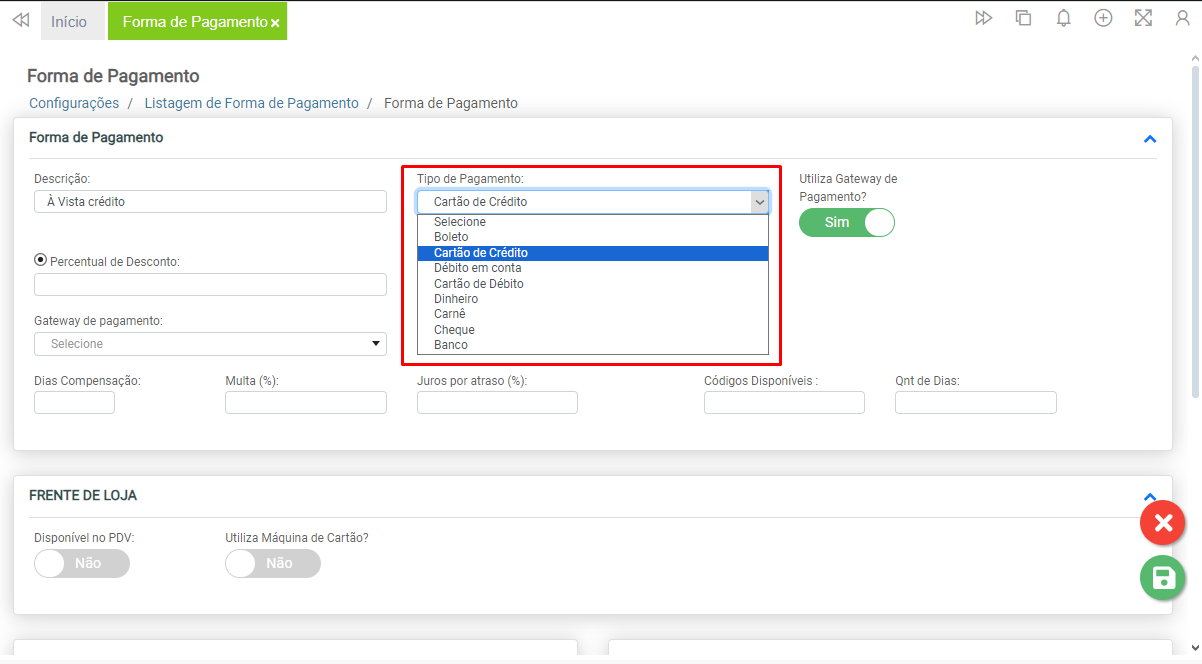Screen dimensions: 1202x664
Task: Enable the Utiliza Máquina de Cartão toggle
Action: click(x=273, y=563)
